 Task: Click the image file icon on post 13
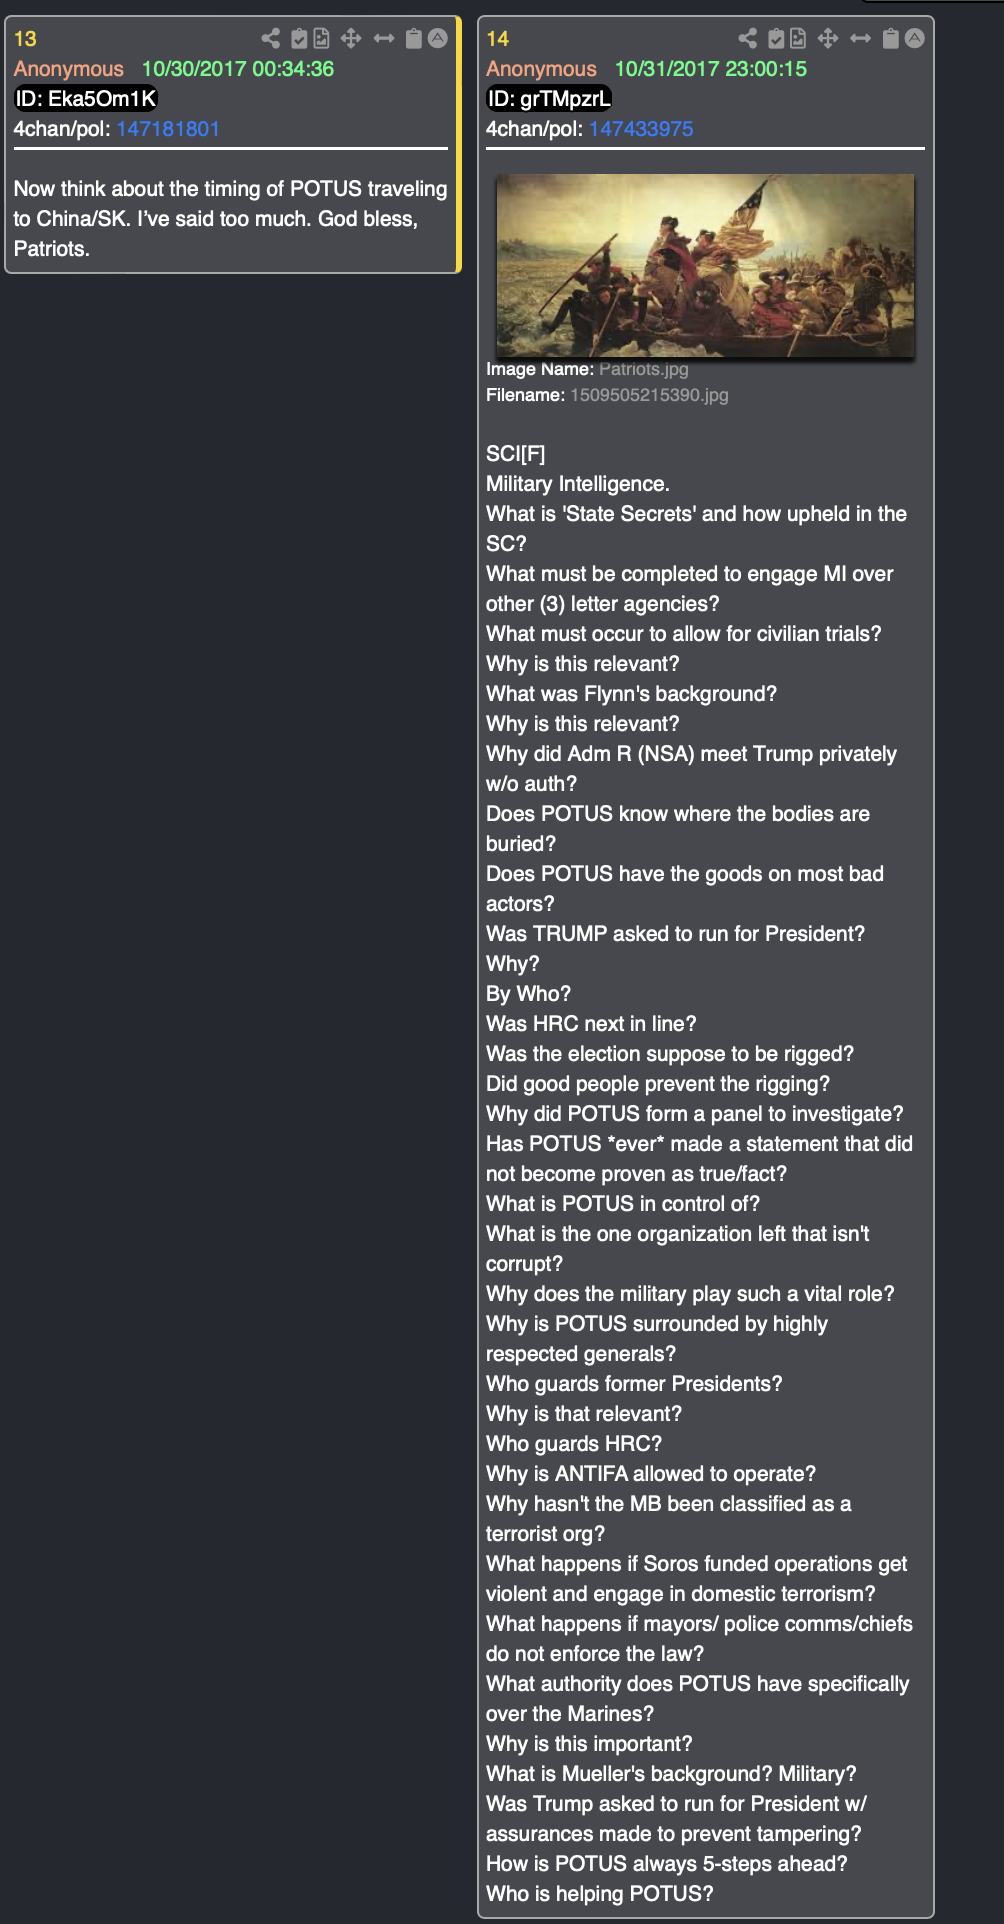tap(321, 38)
